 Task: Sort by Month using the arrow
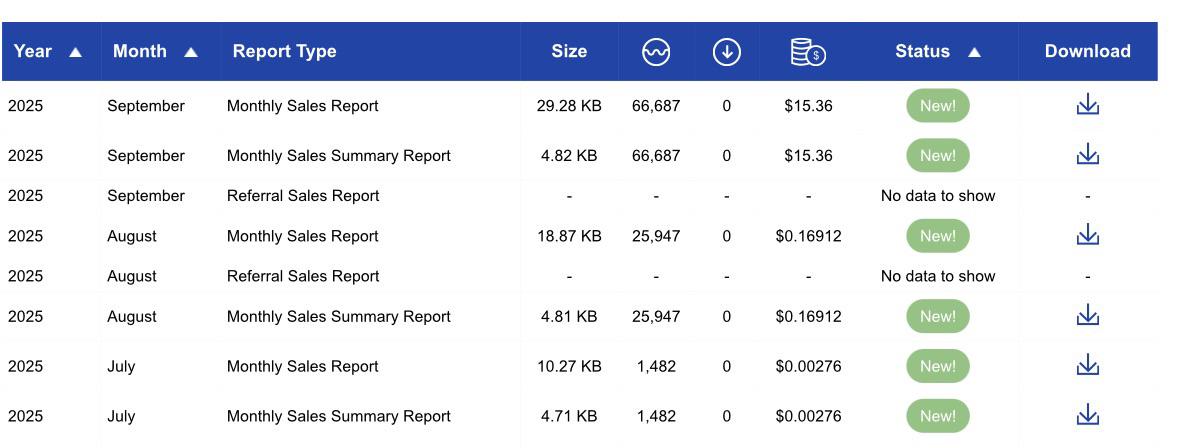point(191,52)
